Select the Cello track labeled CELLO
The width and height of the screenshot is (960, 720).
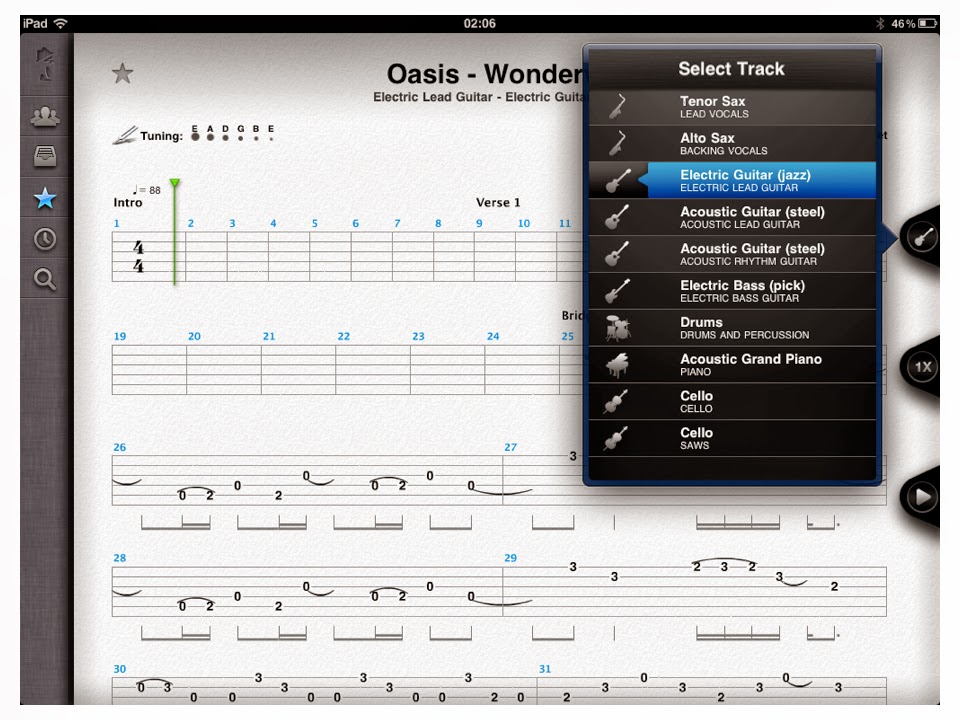click(x=732, y=401)
